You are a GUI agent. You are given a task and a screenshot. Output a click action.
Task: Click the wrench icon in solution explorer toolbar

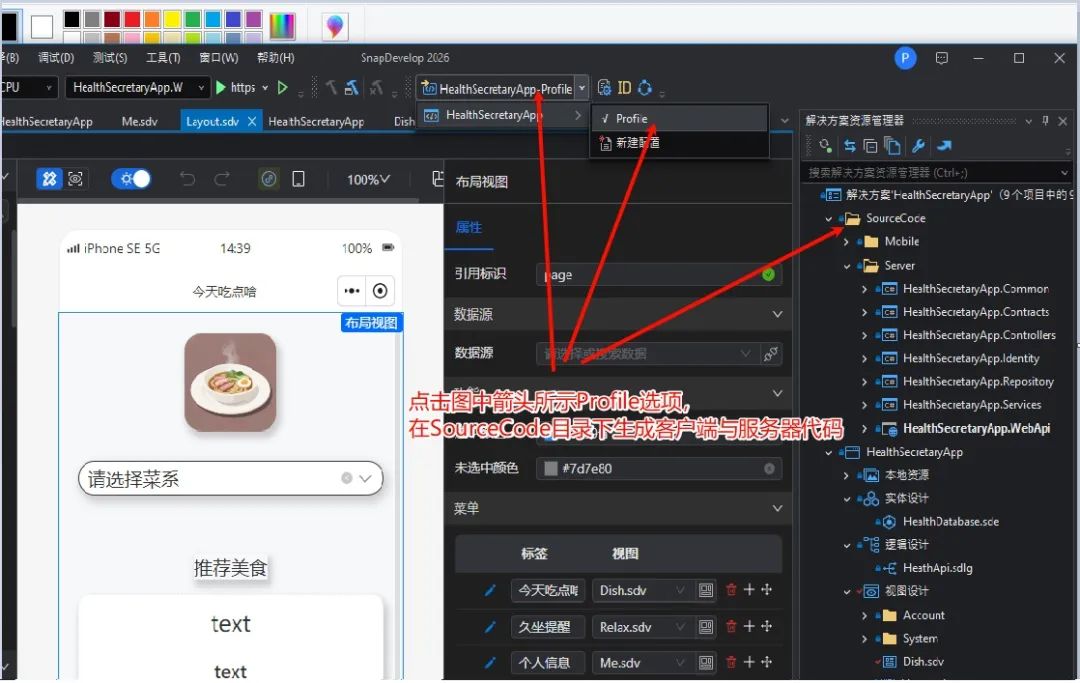click(919, 145)
